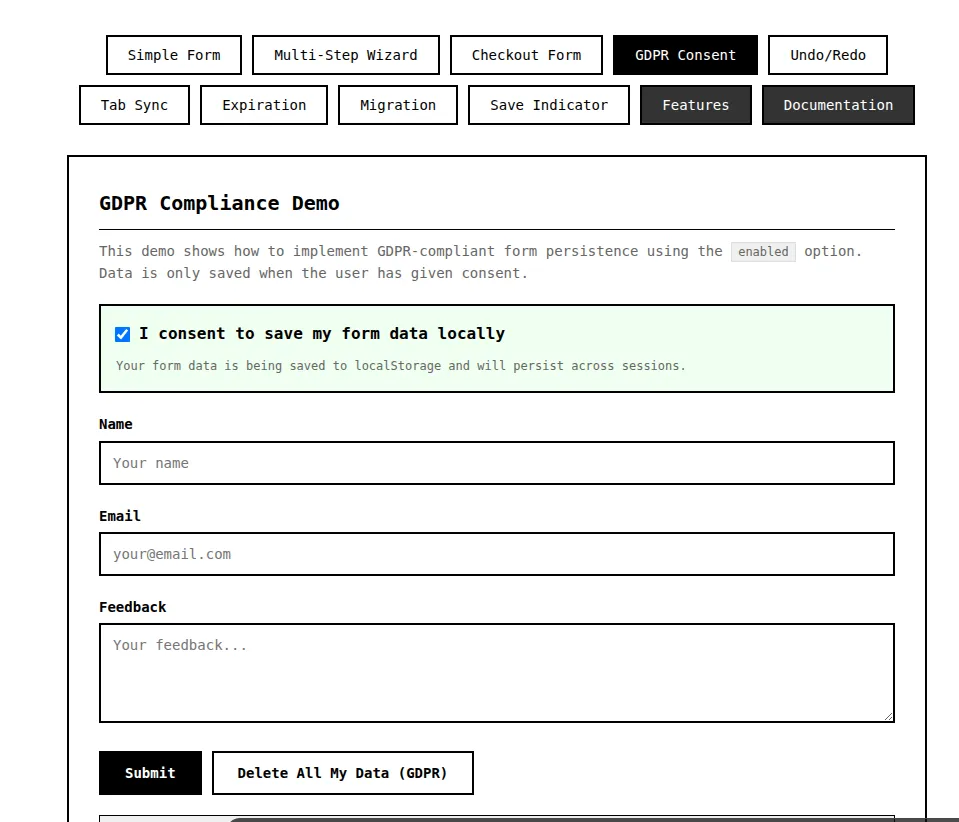Open the Tab Sync demo
This screenshot has height=822, width=959.
coord(135,105)
